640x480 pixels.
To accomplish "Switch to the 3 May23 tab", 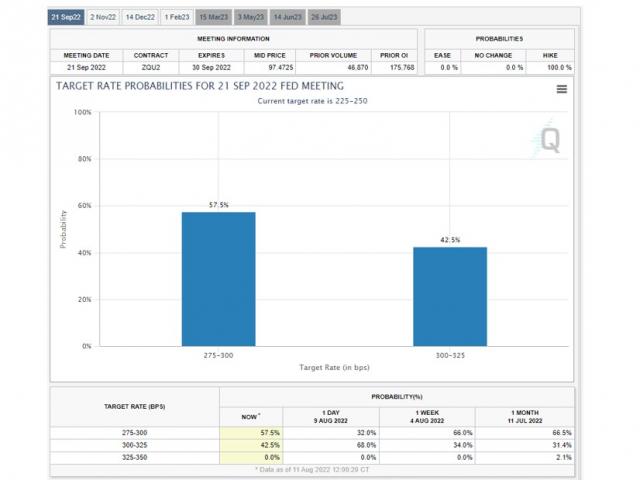I will pos(251,17).
